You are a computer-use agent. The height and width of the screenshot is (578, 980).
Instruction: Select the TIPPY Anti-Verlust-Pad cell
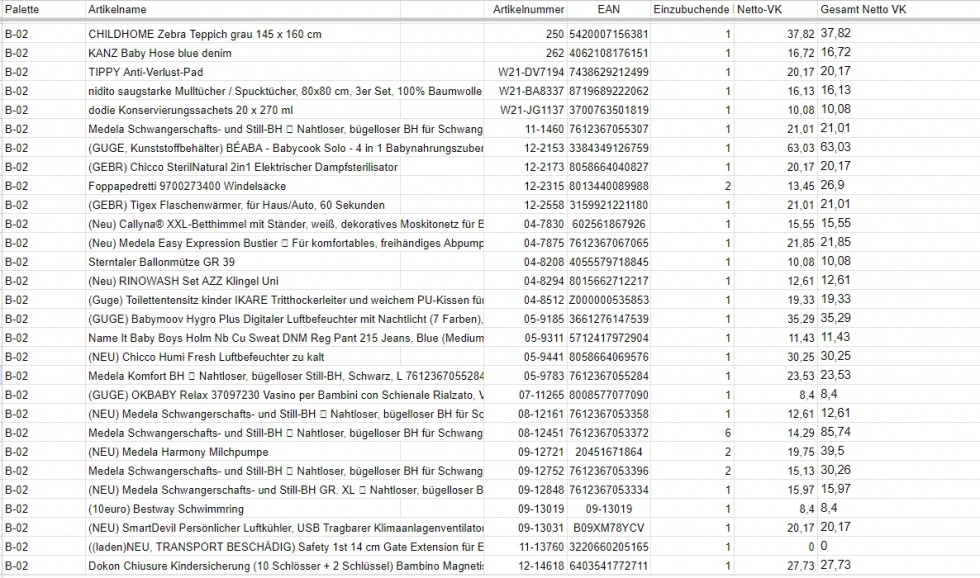pos(146,72)
